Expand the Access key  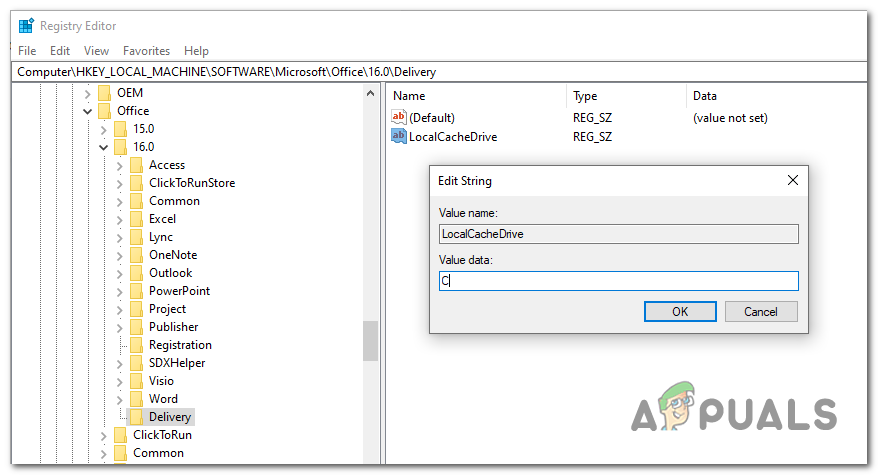pyautogui.click(x=119, y=166)
